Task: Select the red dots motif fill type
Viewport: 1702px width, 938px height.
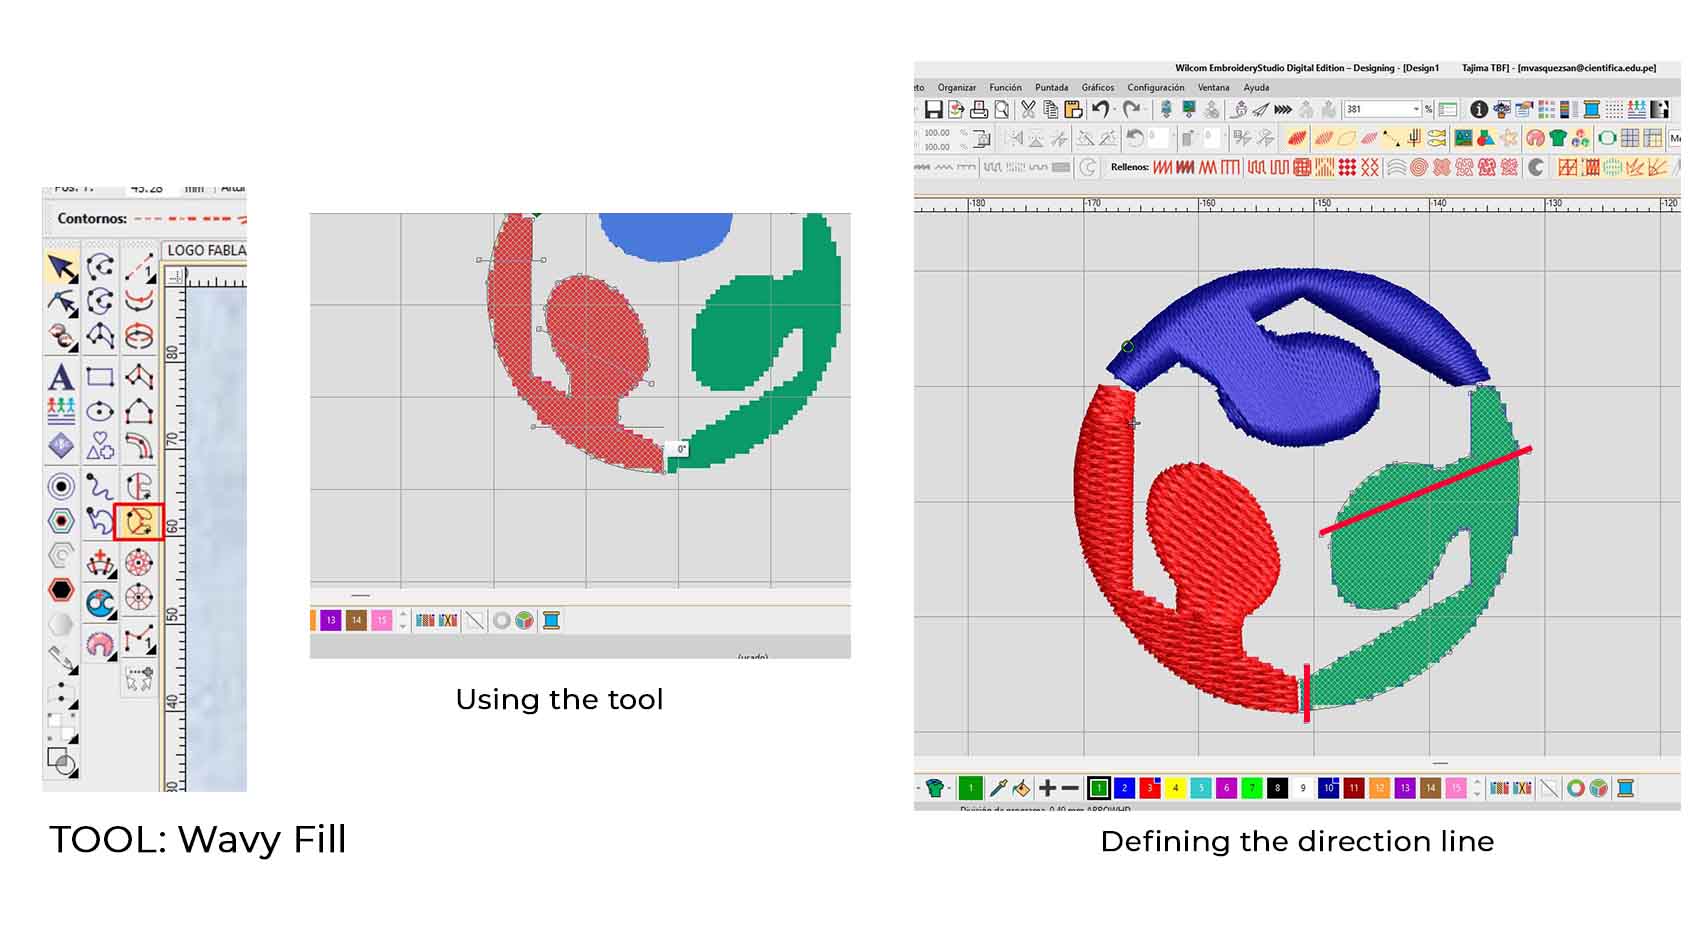Action: click(x=1347, y=167)
